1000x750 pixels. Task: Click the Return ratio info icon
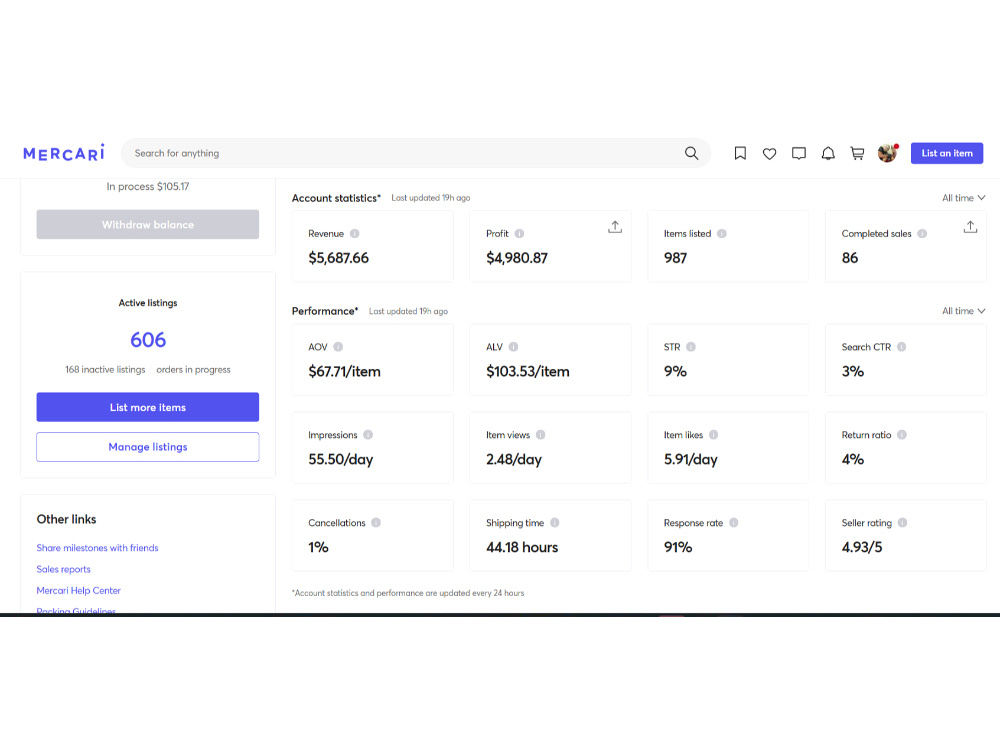pos(902,435)
